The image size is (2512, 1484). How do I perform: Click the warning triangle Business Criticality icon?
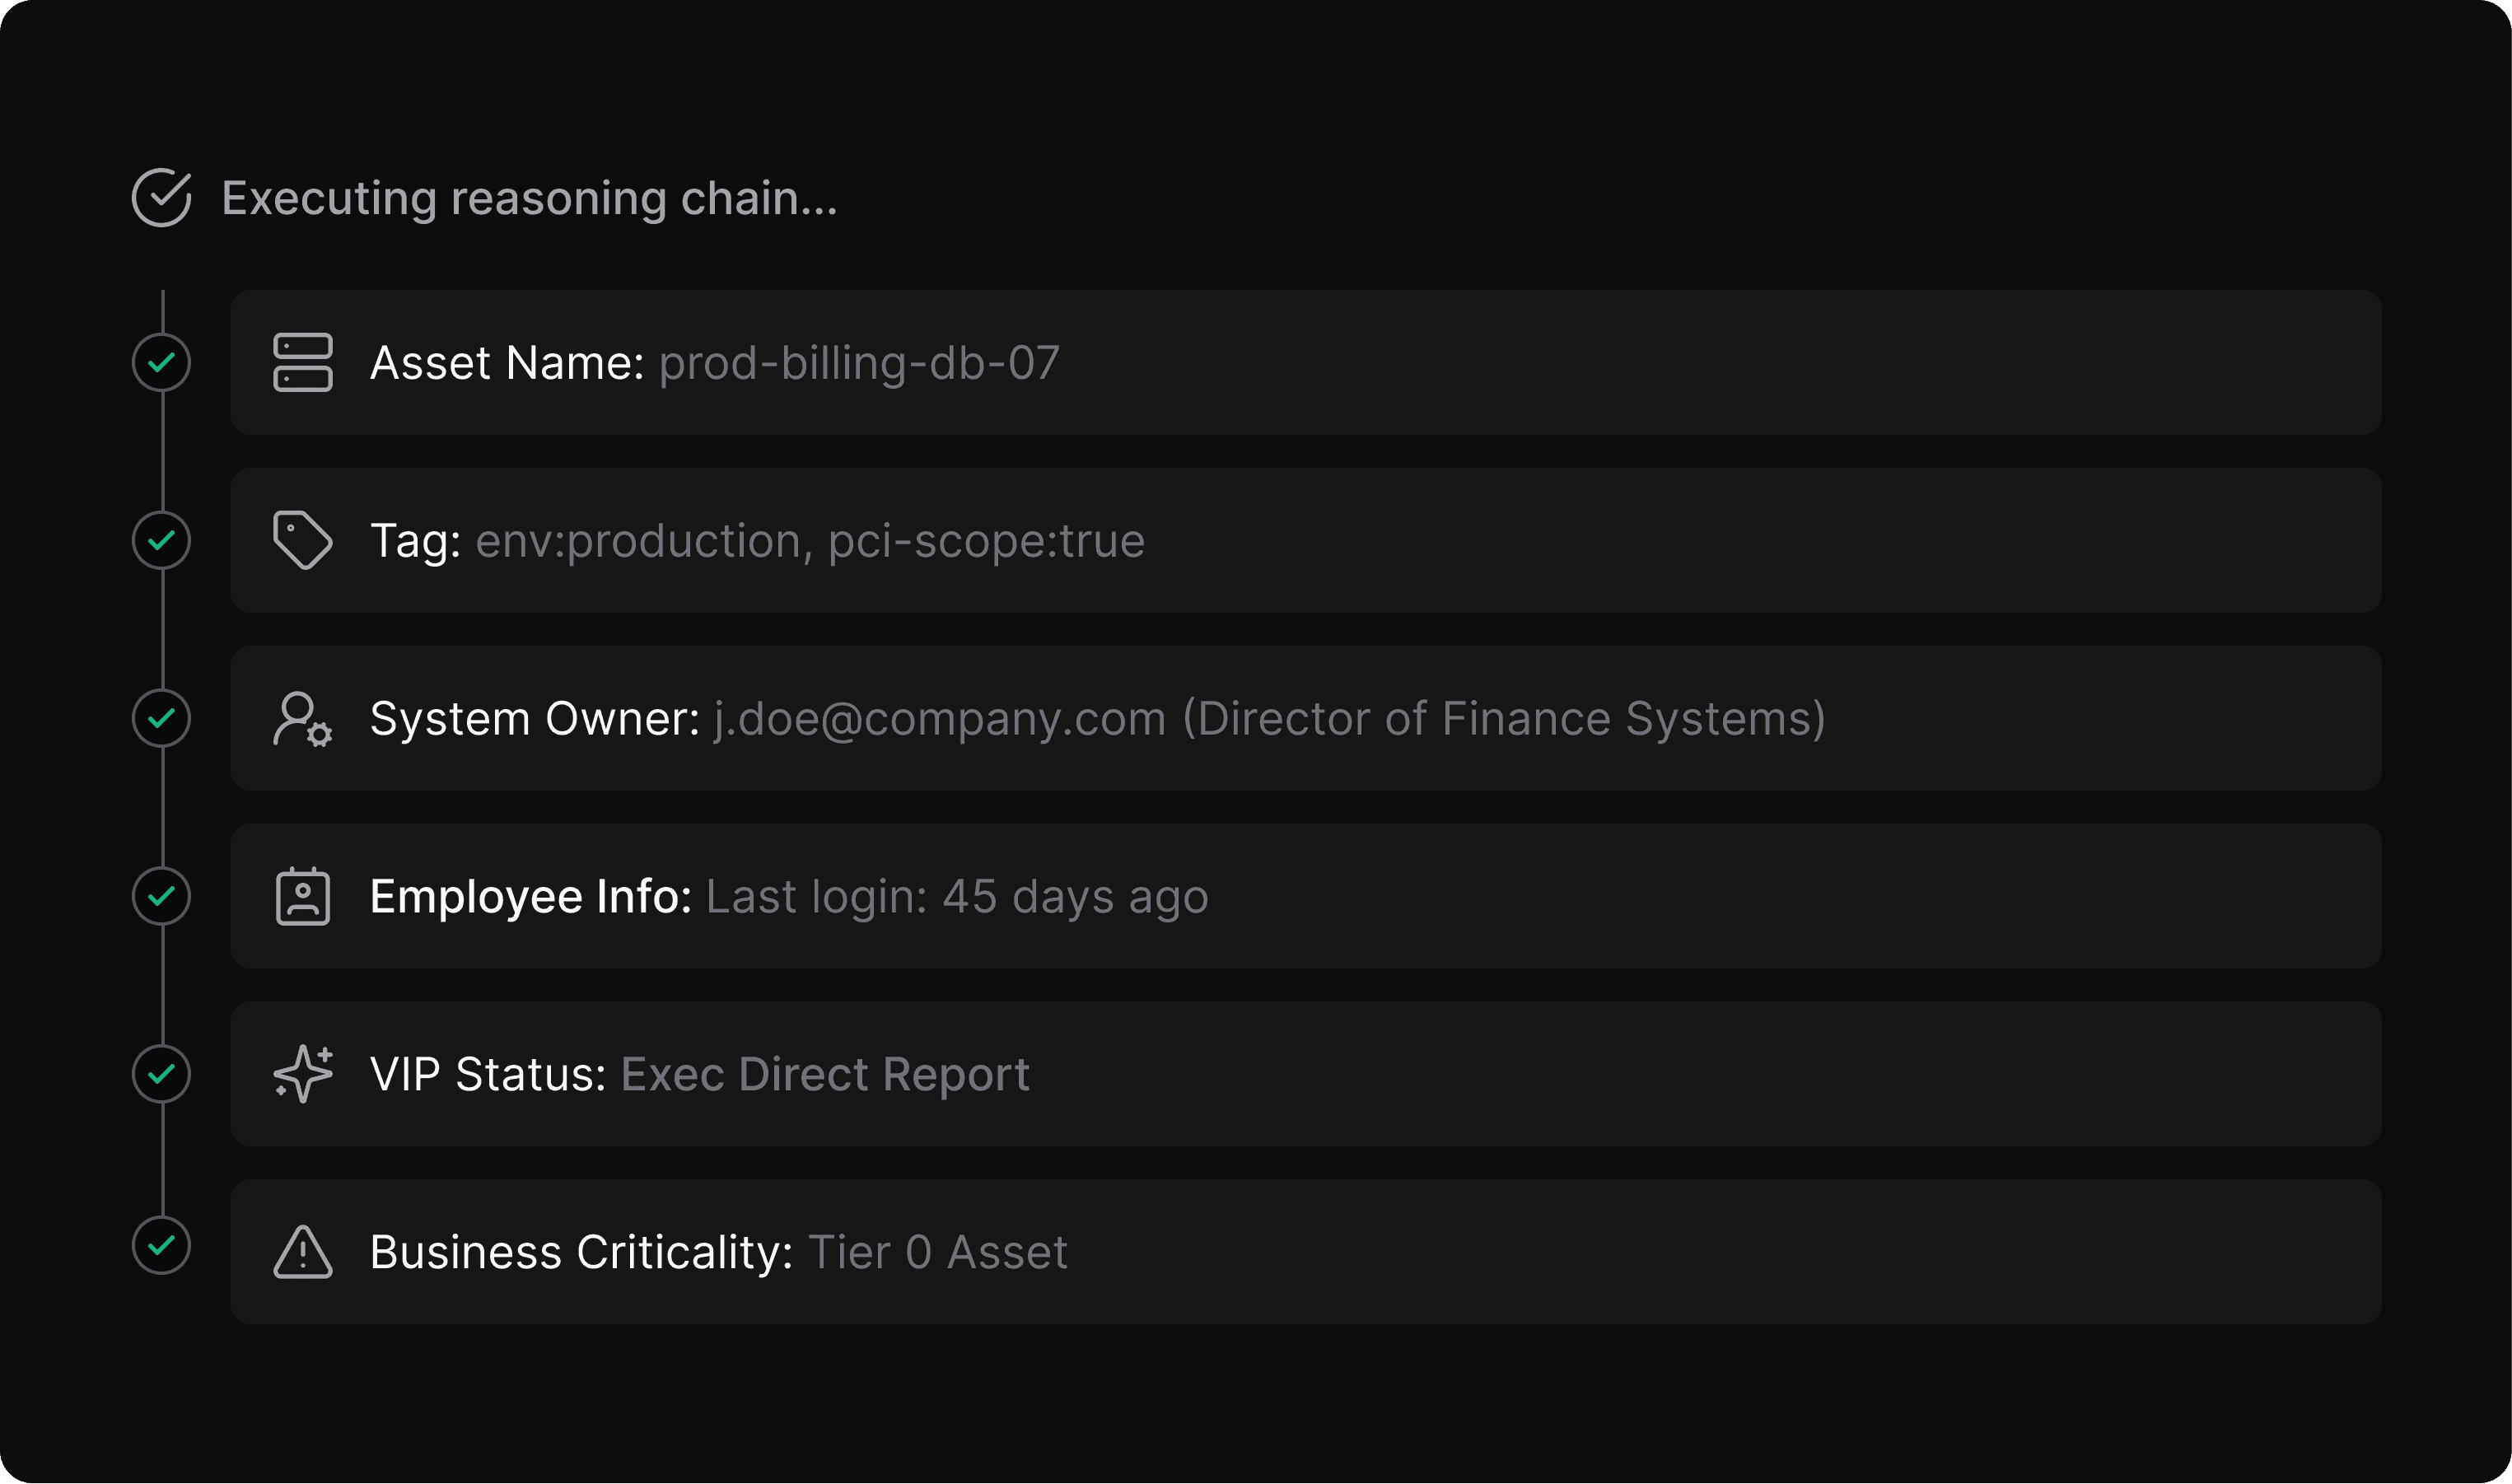(303, 1252)
